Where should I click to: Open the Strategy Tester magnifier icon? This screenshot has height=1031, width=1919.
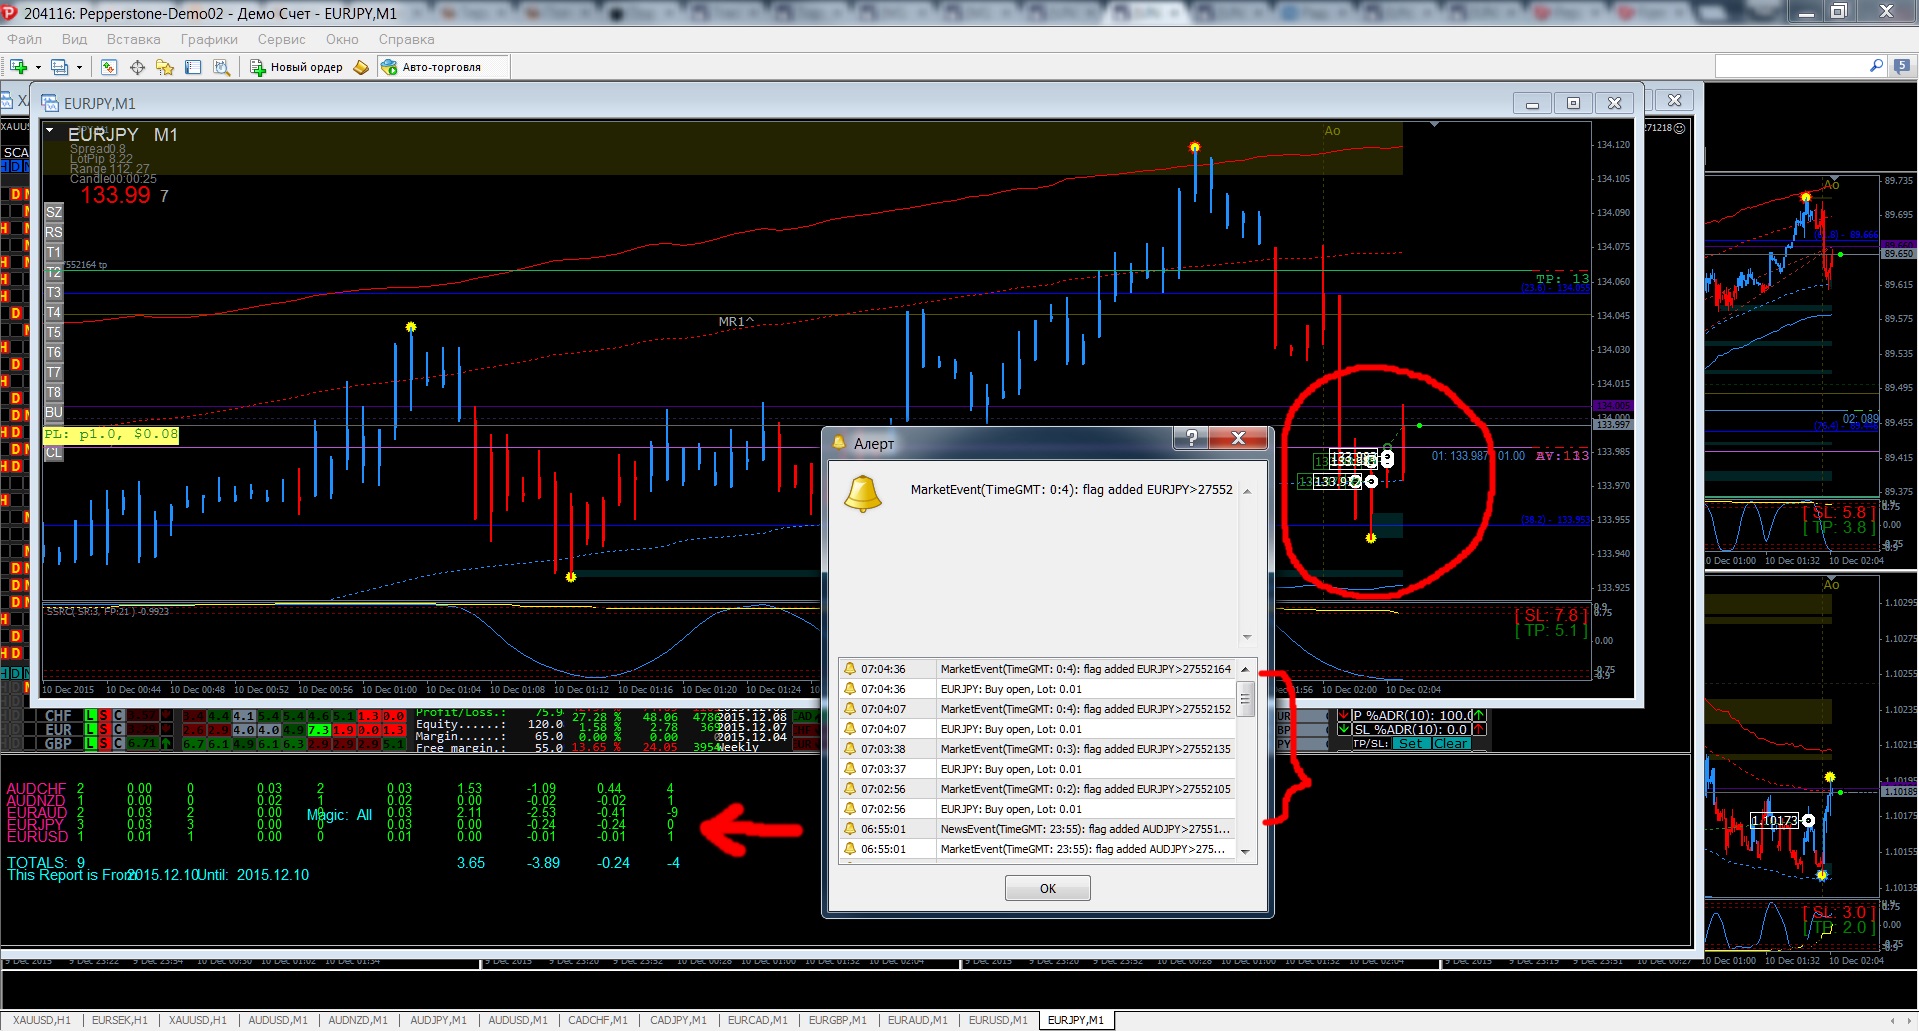[221, 67]
